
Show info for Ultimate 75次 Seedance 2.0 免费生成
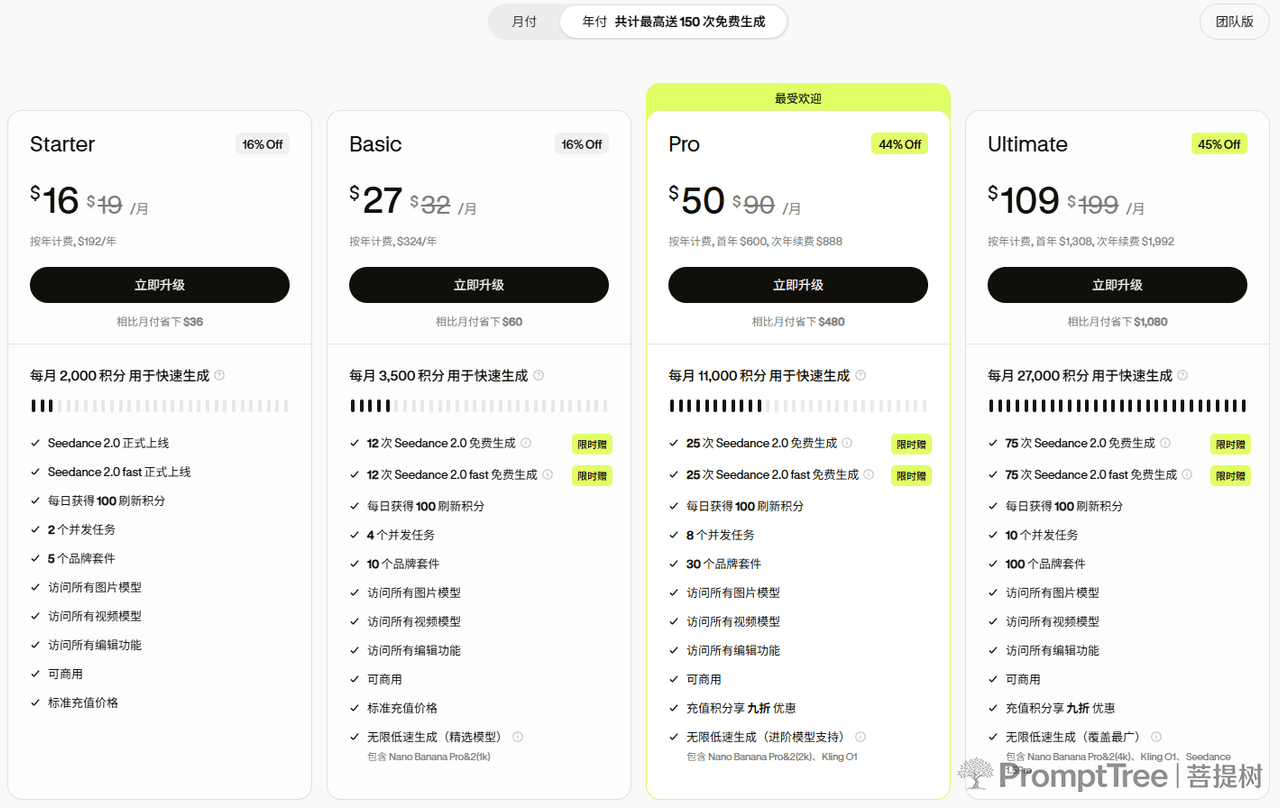coord(1165,443)
